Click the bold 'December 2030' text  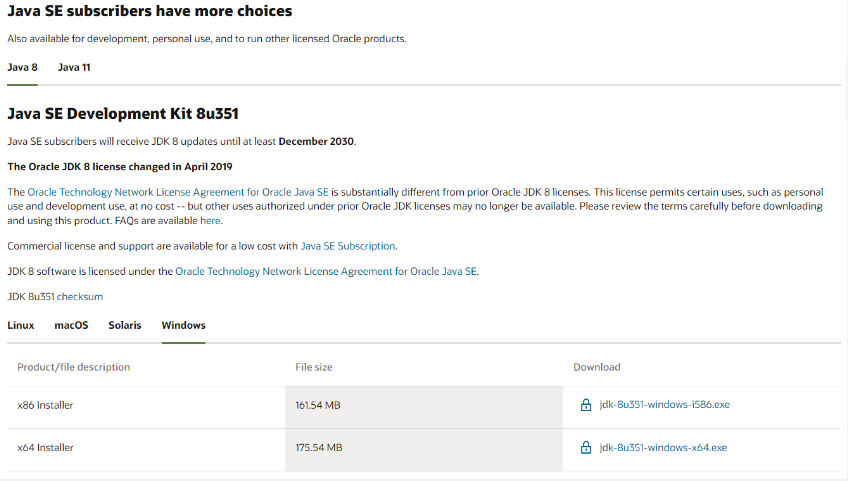click(316, 141)
